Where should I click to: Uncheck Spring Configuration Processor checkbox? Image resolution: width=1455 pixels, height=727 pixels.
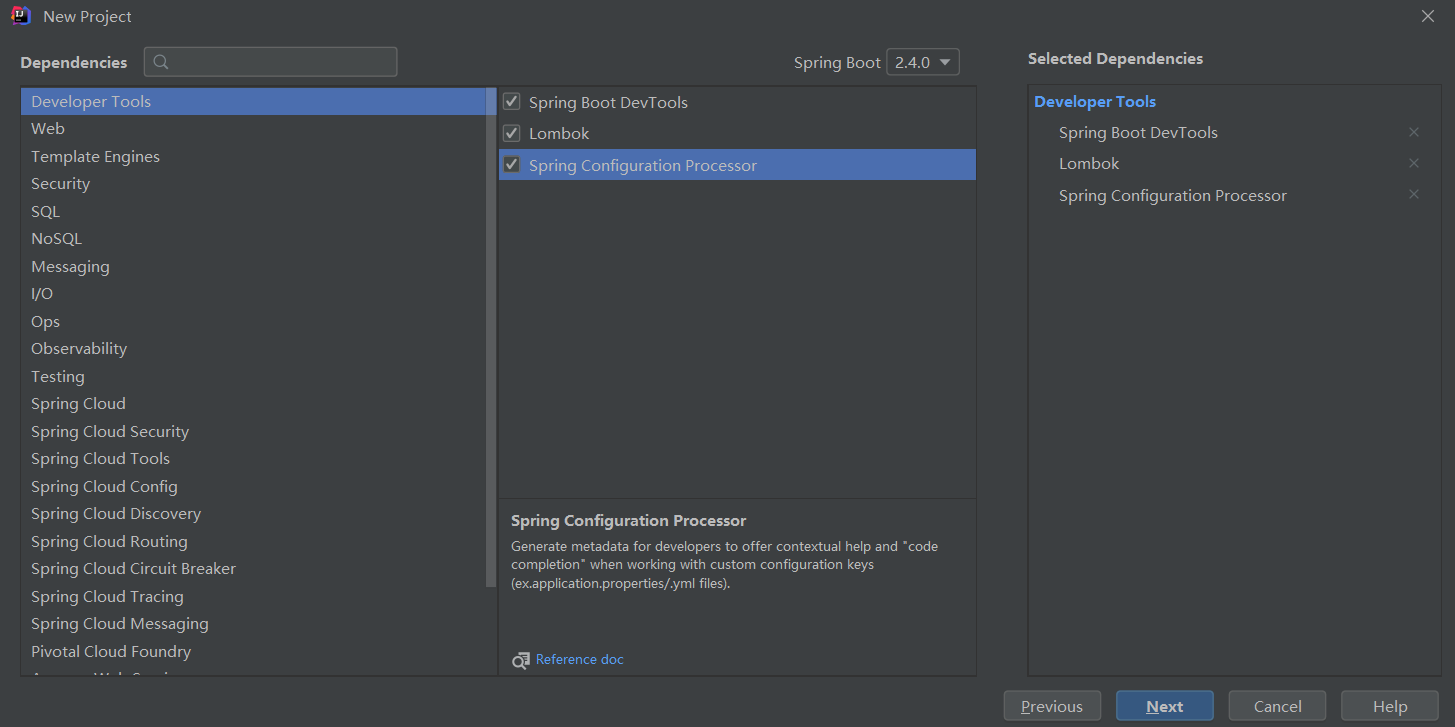tap(511, 165)
